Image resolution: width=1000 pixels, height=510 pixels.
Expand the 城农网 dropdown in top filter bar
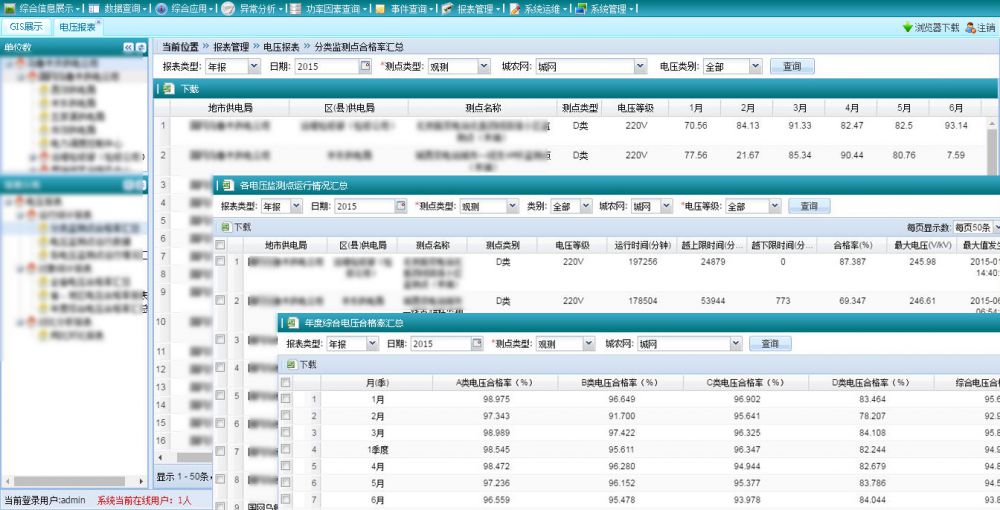[640, 67]
